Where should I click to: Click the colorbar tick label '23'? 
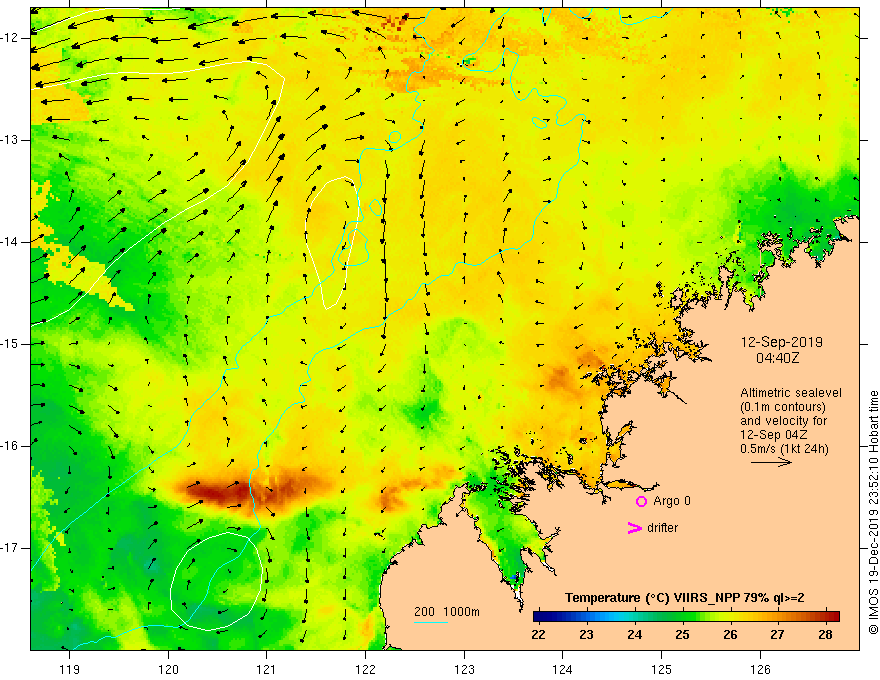pyautogui.click(x=586, y=635)
